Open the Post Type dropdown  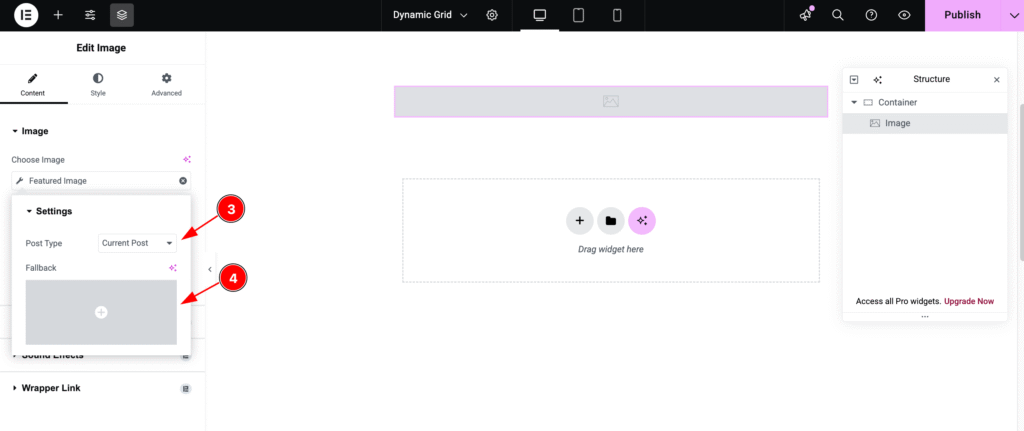coord(138,243)
